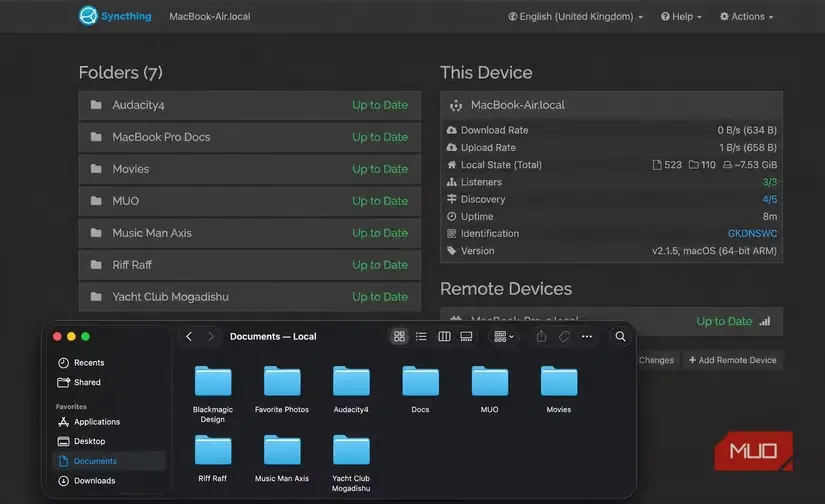Open the Finder more actions ellipsis menu
The width and height of the screenshot is (825, 504).
tap(587, 336)
